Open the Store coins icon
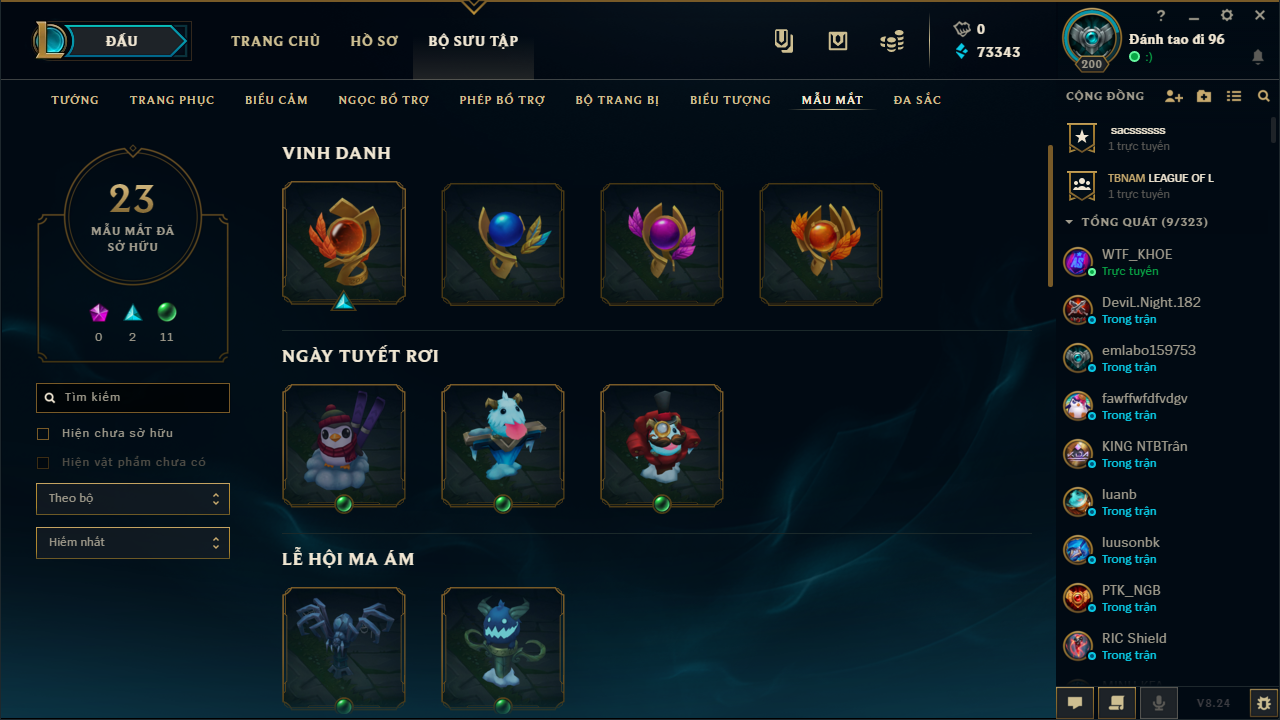This screenshot has width=1280, height=720. (x=892, y=41)
